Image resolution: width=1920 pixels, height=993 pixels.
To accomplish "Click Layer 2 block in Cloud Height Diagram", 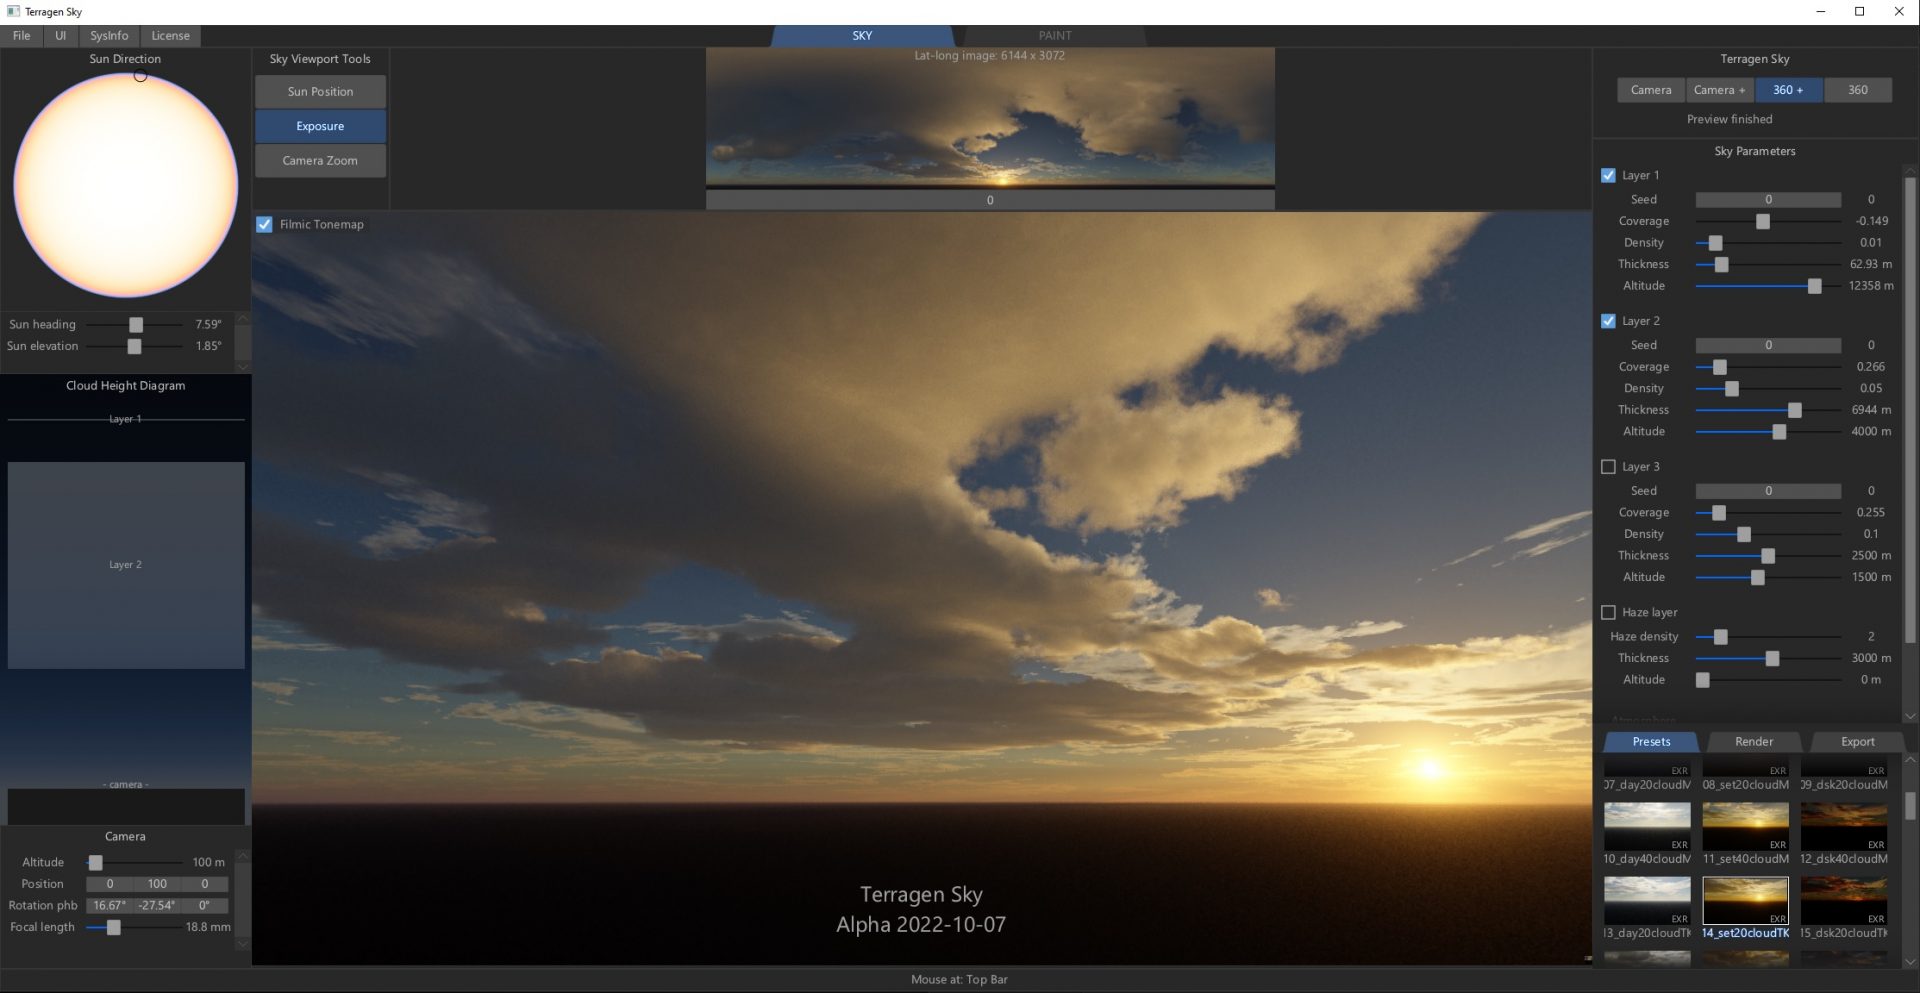I will [x=126, y=565].
